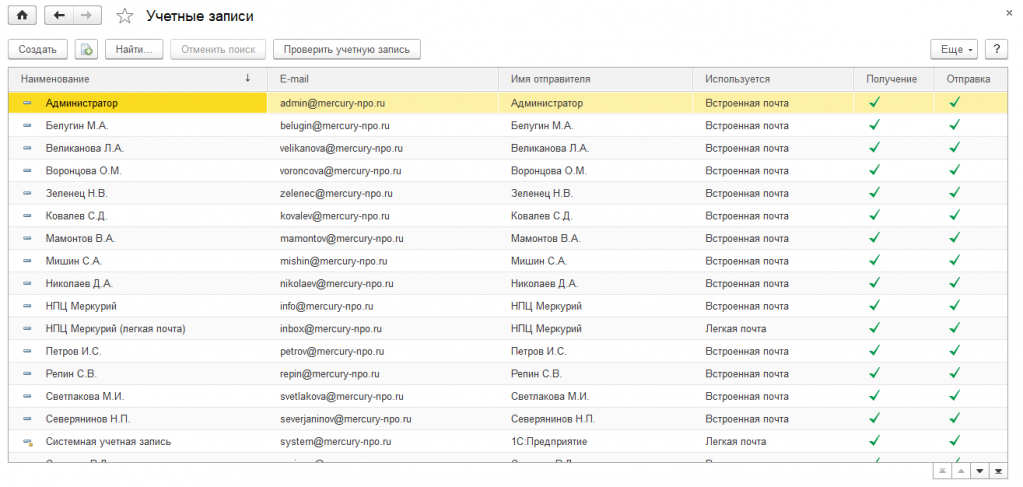This screenshot has width=1023, height=487.
Task: Click the back arrow navigation button
Action: [x=59, y=16]
